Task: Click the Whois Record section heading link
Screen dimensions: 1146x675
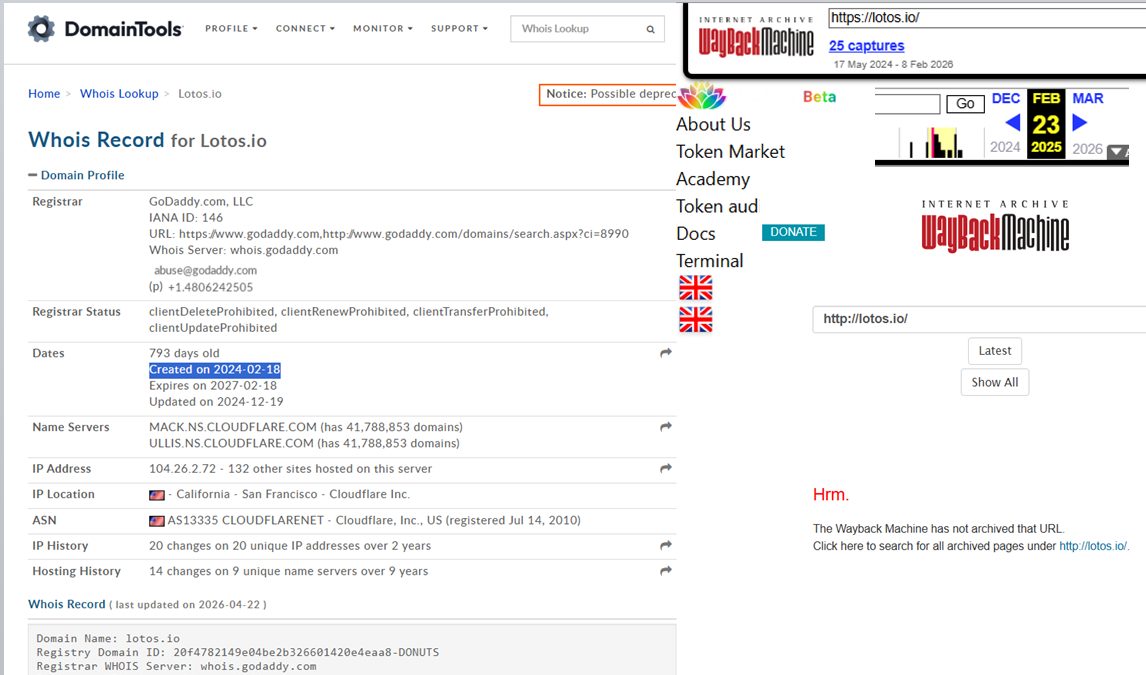Action: coord(67,604)
